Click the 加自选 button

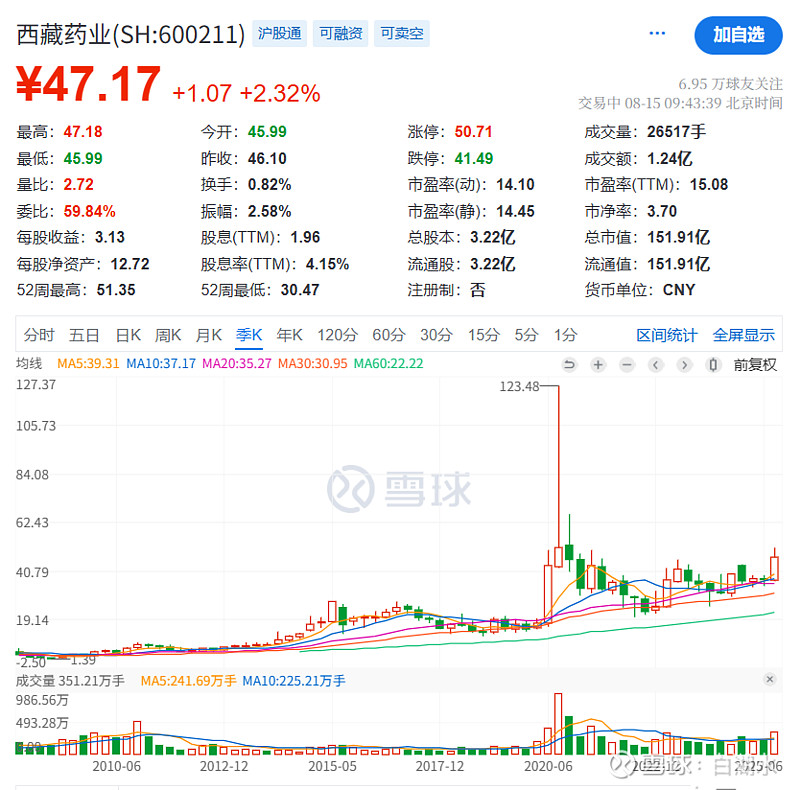click(x=738, y=35)
